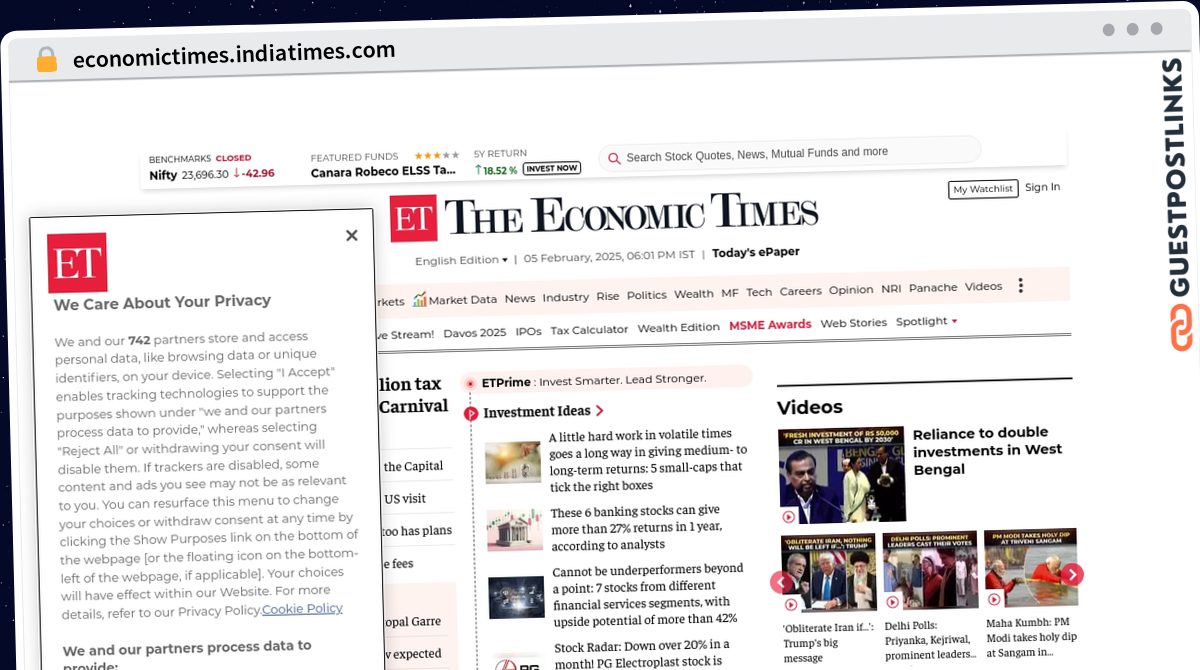1200x670 pixels.
Task: Click the MSME Awards link
Action: [770, 325]
